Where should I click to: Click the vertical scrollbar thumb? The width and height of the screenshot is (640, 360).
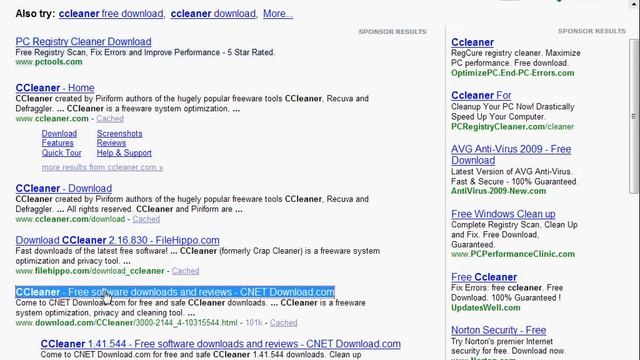tap(633, 116)
